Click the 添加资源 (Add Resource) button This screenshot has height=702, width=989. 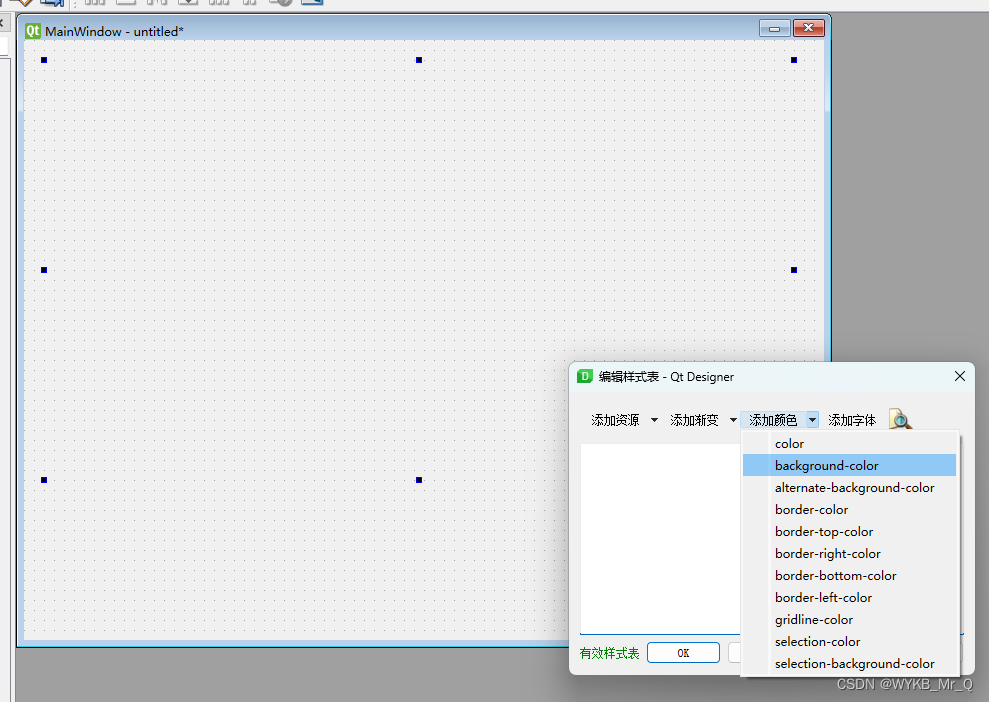pyautogui.click(x=615, y=420)
